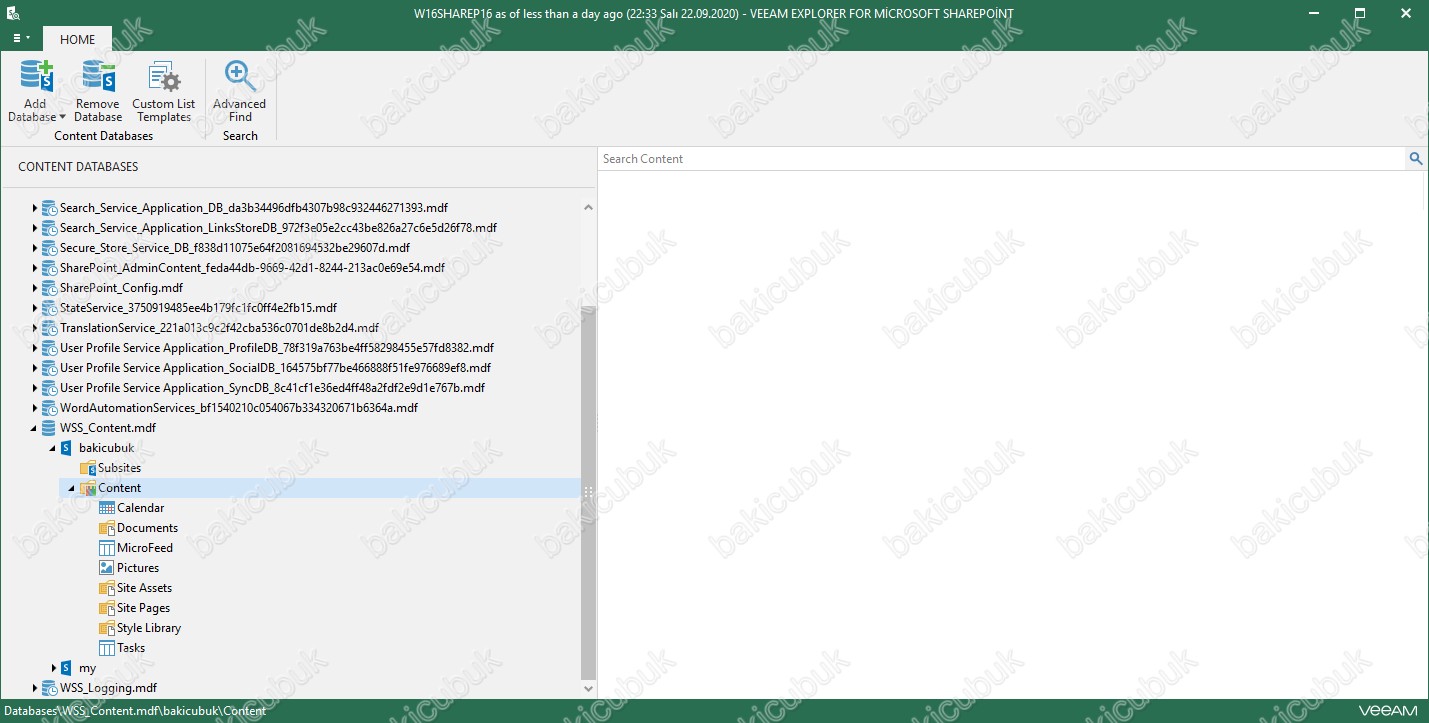Click the Remove Database icon
1429x723 pixels.
coord(98,77)
